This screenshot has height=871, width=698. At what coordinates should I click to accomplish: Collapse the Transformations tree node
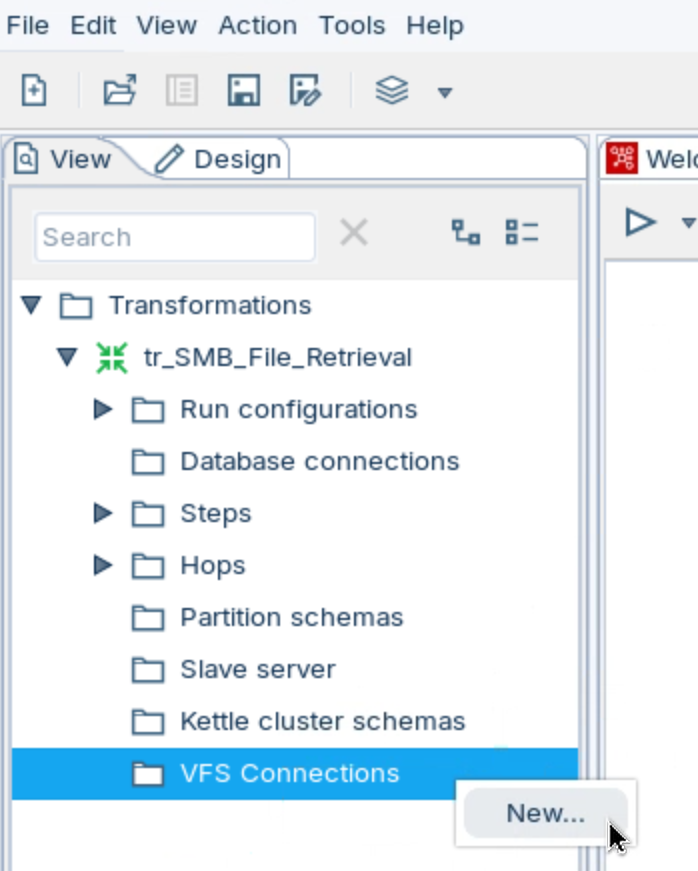click(32, 305)
